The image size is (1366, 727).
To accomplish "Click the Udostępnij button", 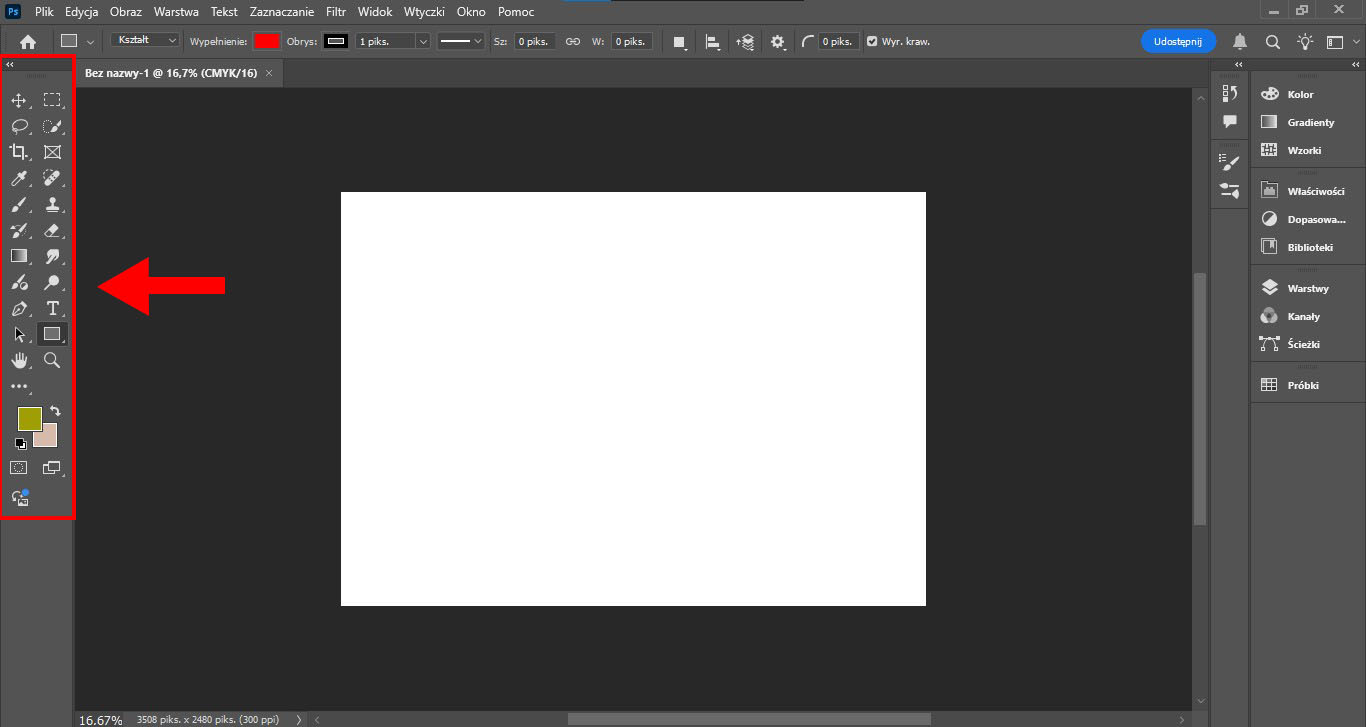I will (x=1178, y=41).
